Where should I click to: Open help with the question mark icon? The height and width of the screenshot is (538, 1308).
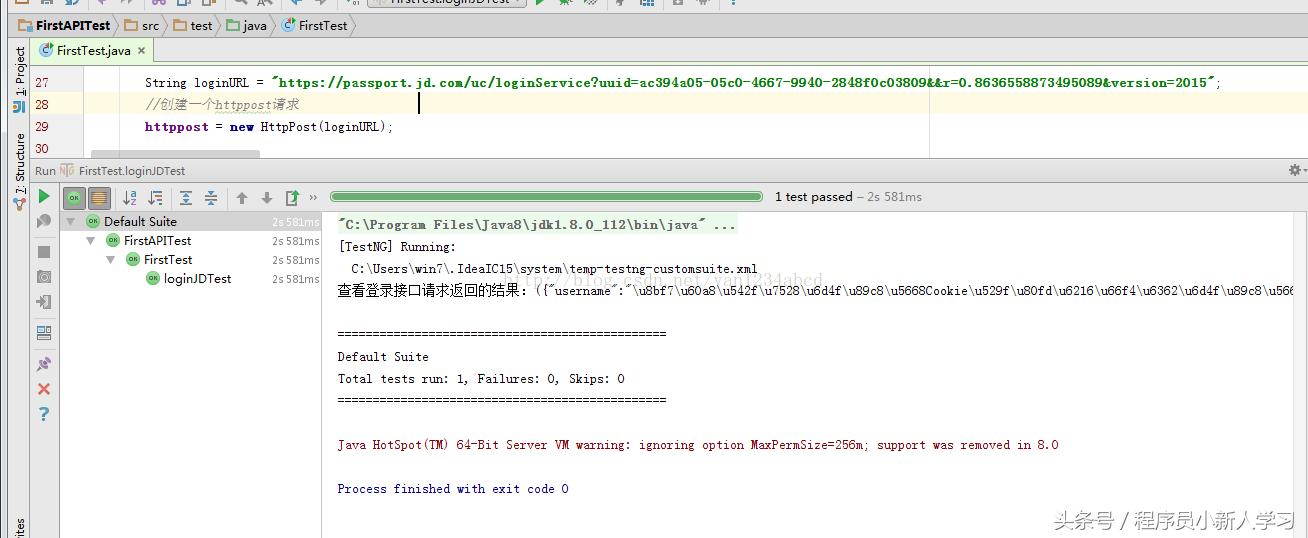(x=43, y=414)
